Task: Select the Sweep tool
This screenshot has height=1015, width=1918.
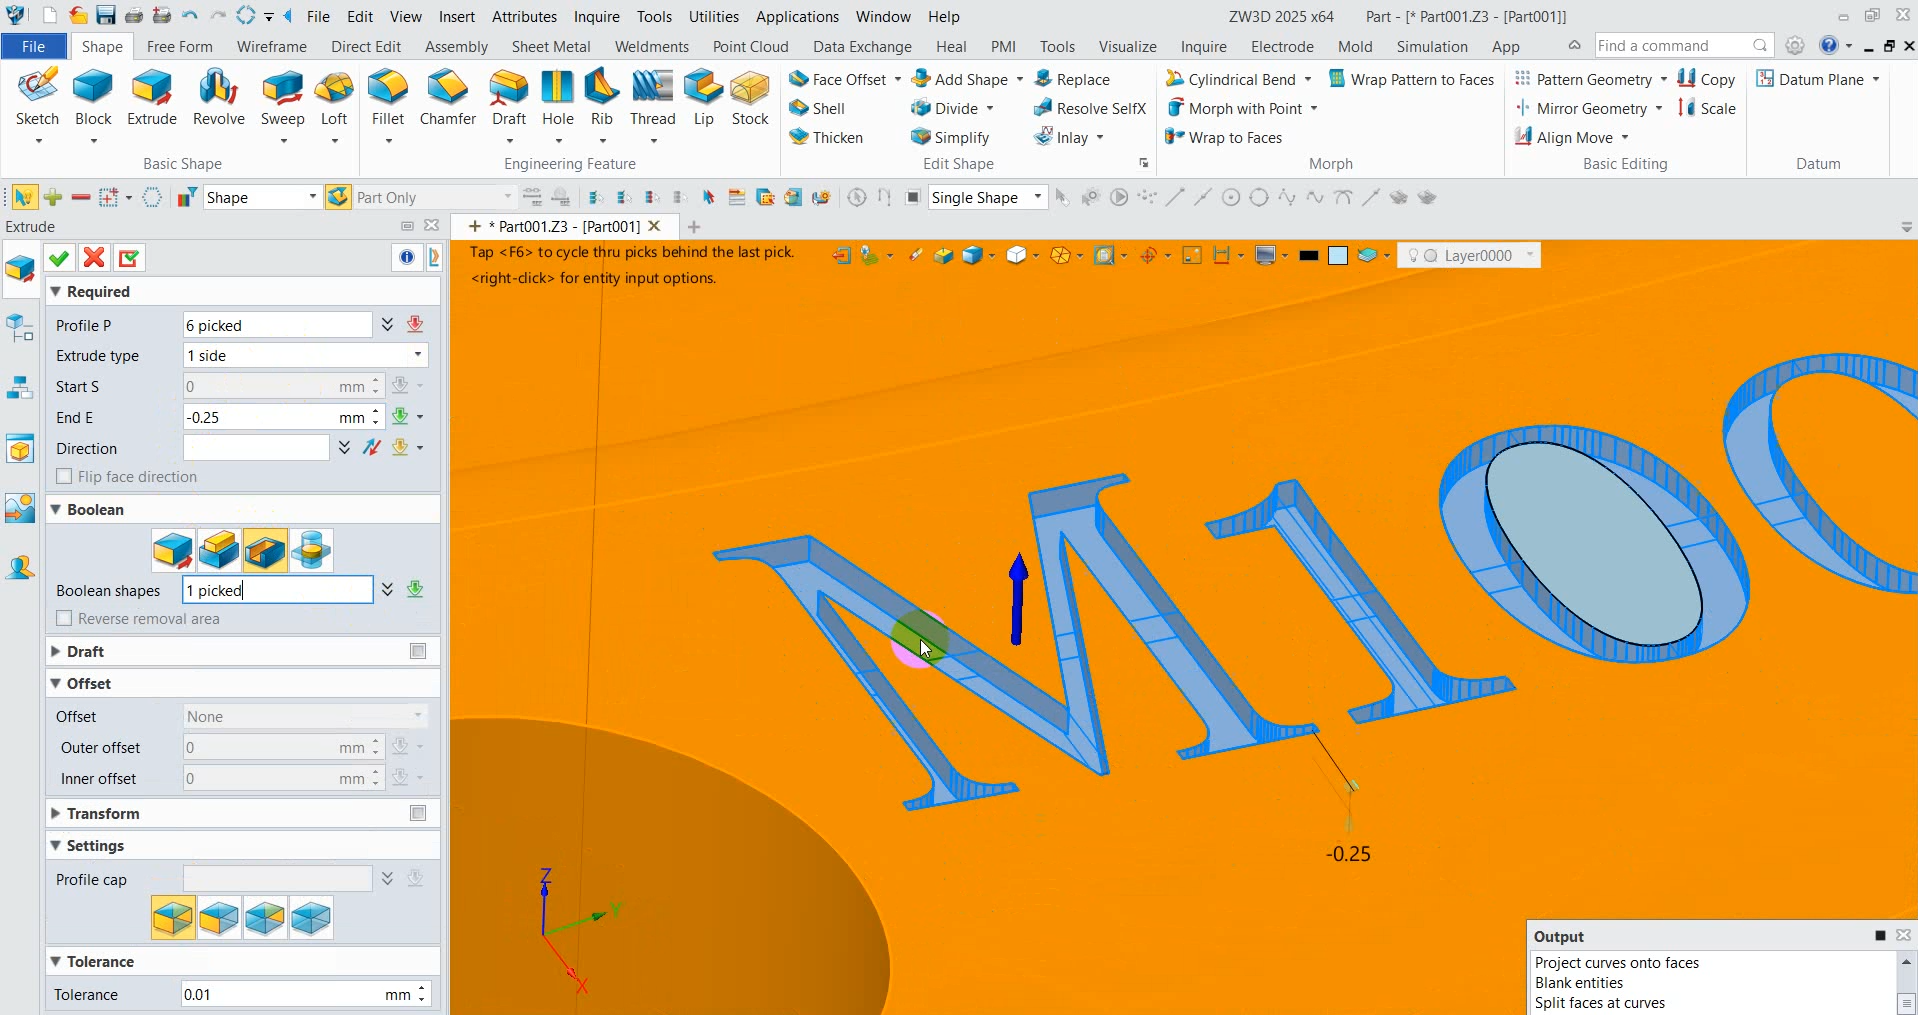Action: click(x=282, y=99)
